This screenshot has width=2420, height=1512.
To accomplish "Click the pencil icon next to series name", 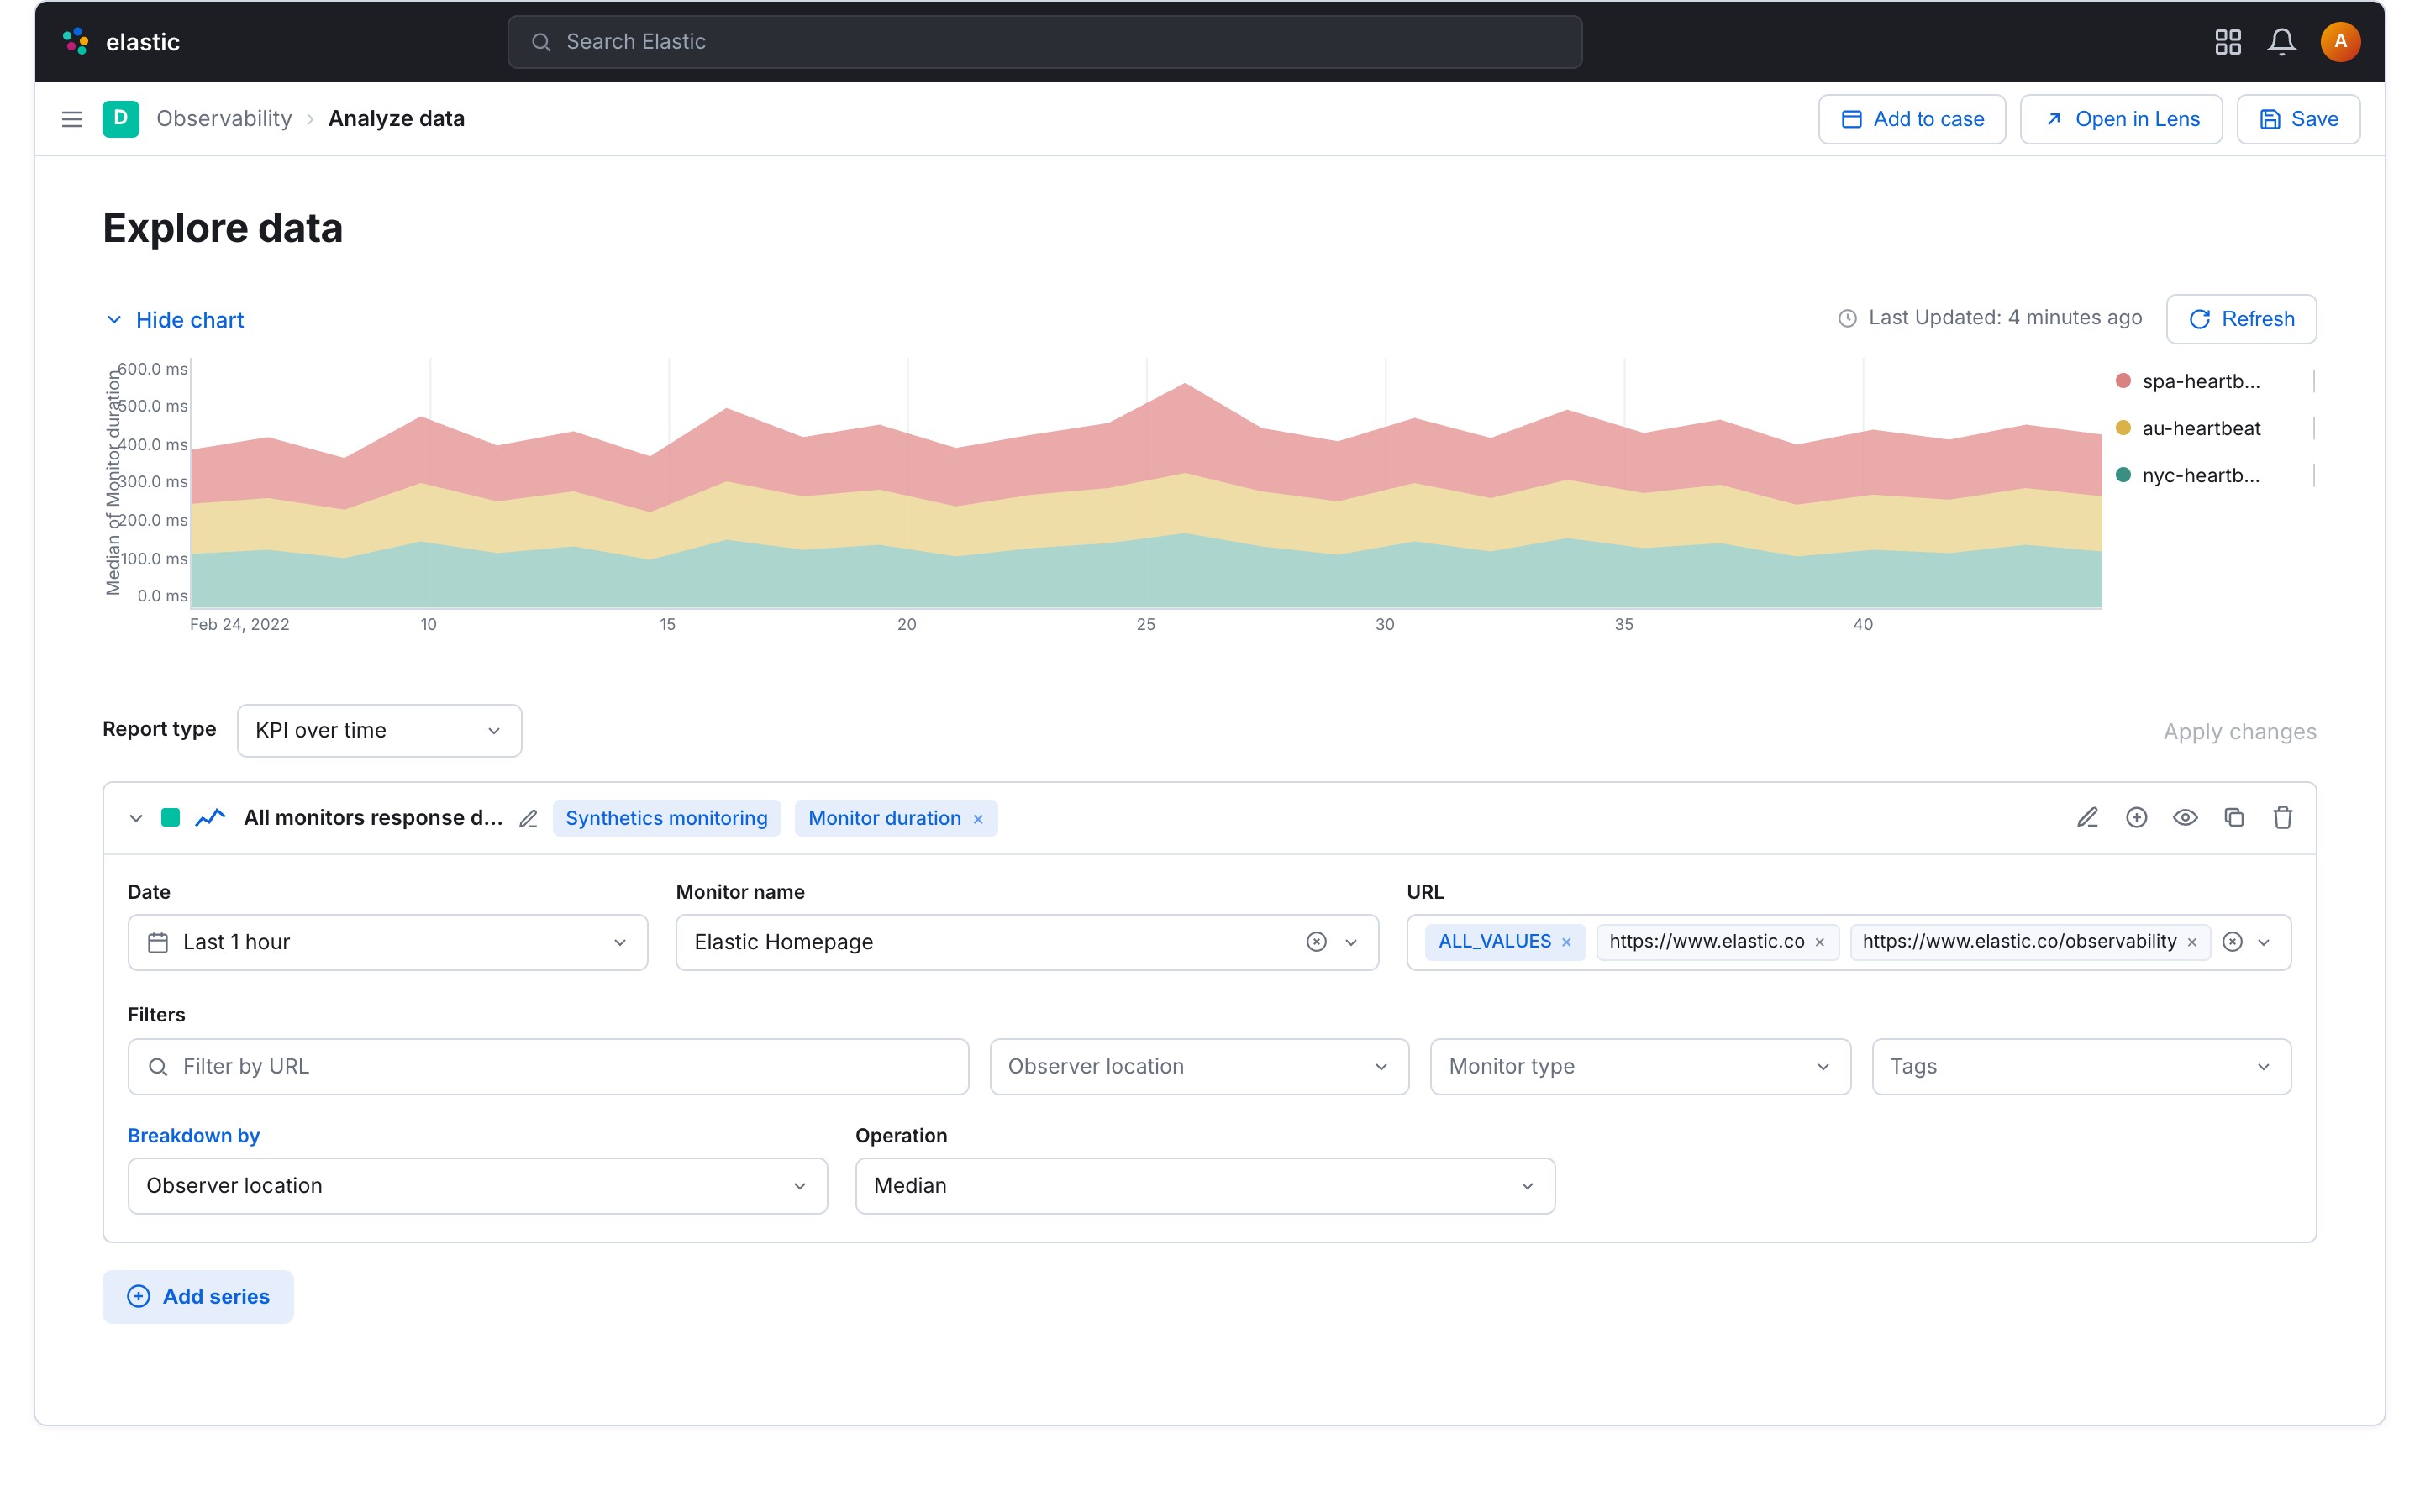I will point(528,819).
